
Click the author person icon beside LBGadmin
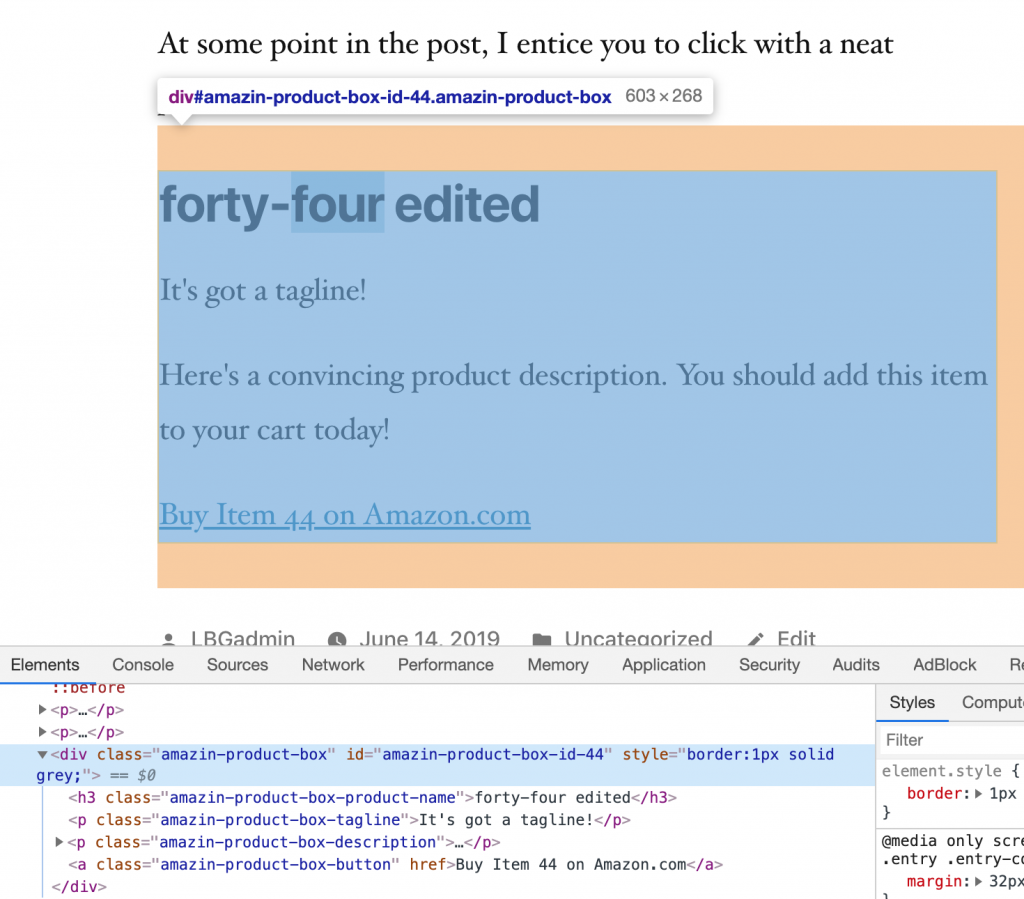click(169, 639)
